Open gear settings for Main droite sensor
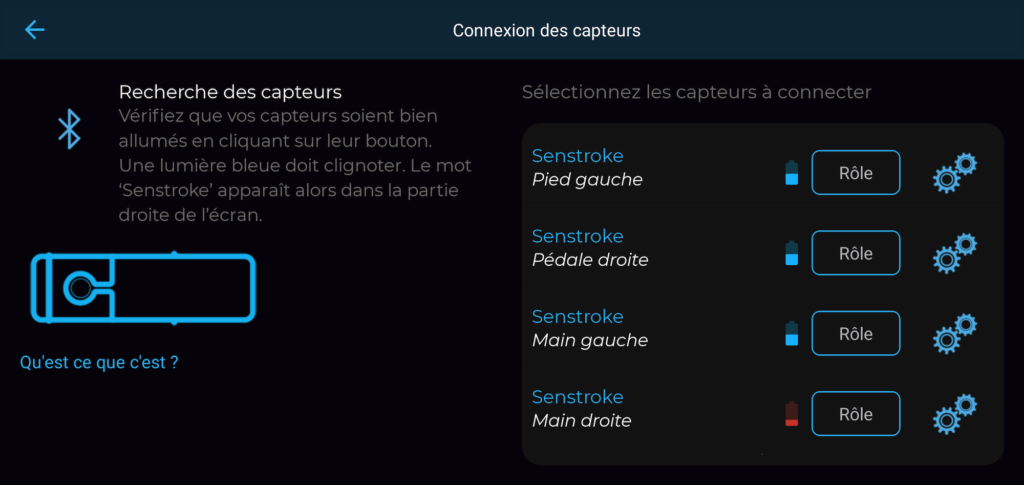The width and height of the screenshot is (1024, 485). tap(955, 413)
